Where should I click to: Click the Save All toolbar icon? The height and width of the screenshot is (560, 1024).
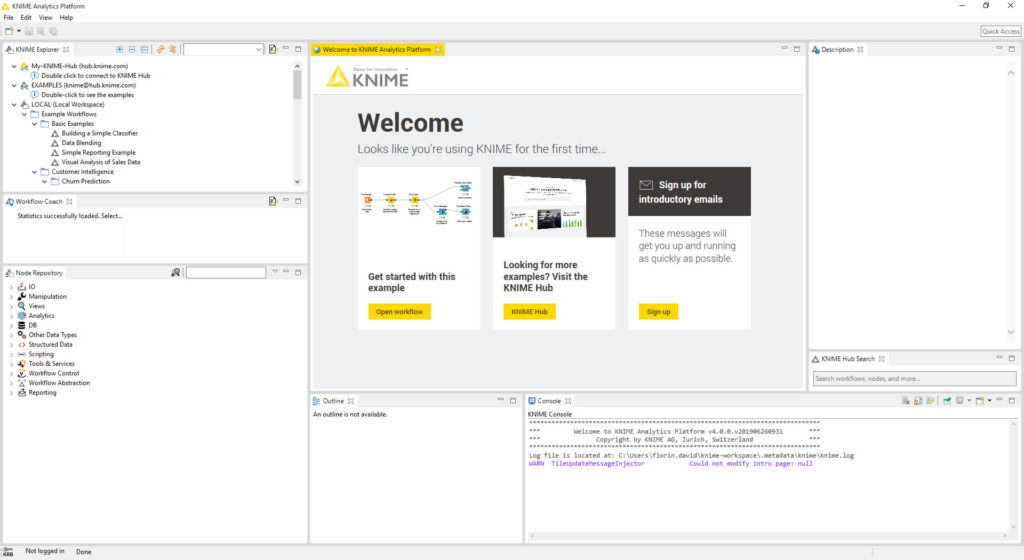(54, 31)
